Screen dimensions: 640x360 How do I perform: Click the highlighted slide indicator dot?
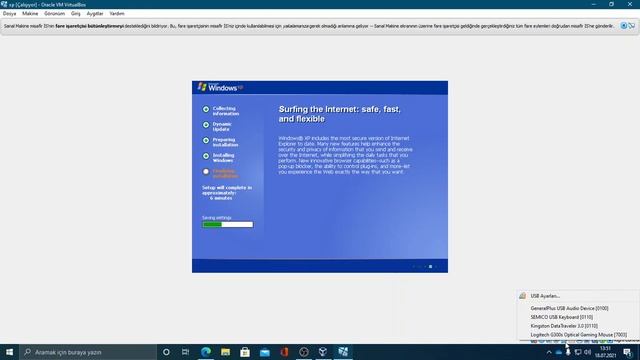coord(430,267)
